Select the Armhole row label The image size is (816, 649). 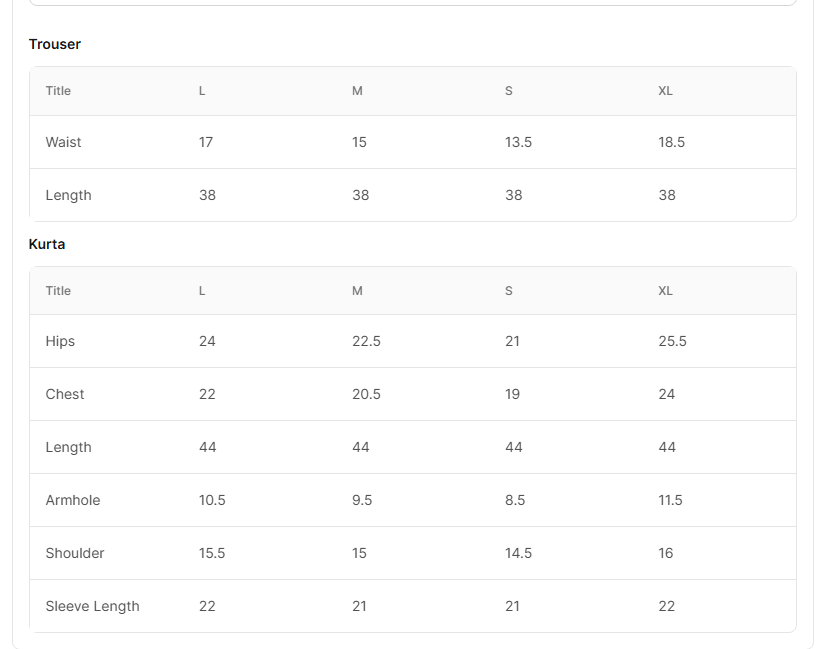pos(73,500)
